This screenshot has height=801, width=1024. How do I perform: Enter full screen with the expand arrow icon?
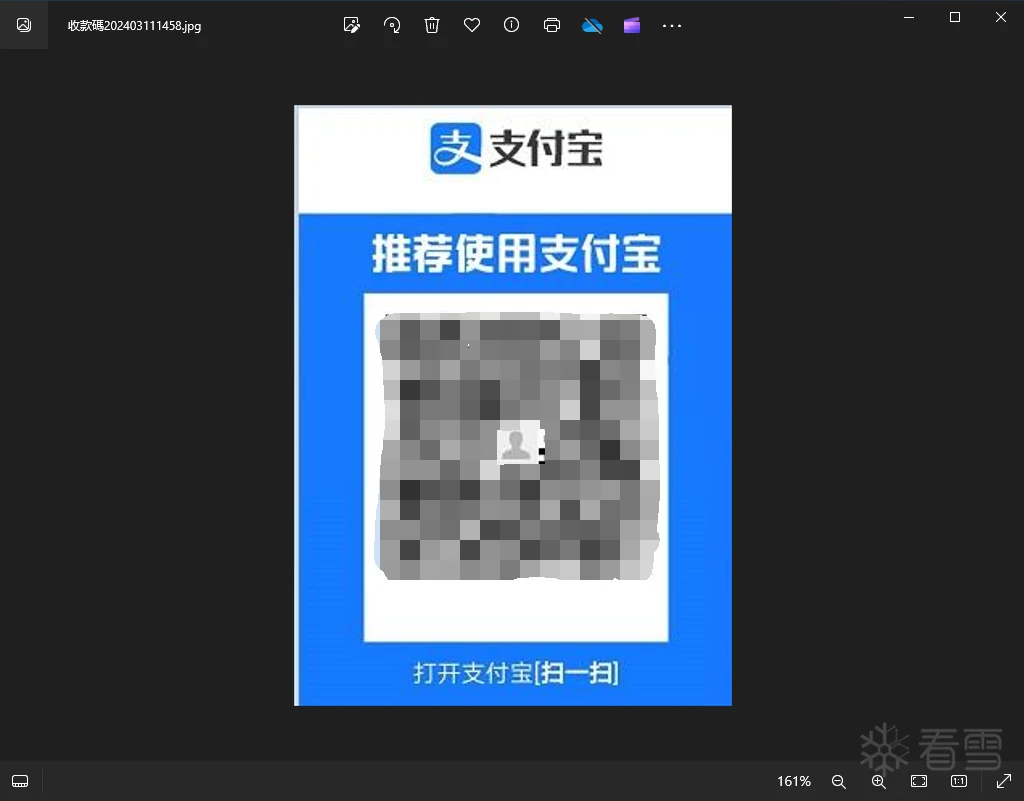point(1004,781)
